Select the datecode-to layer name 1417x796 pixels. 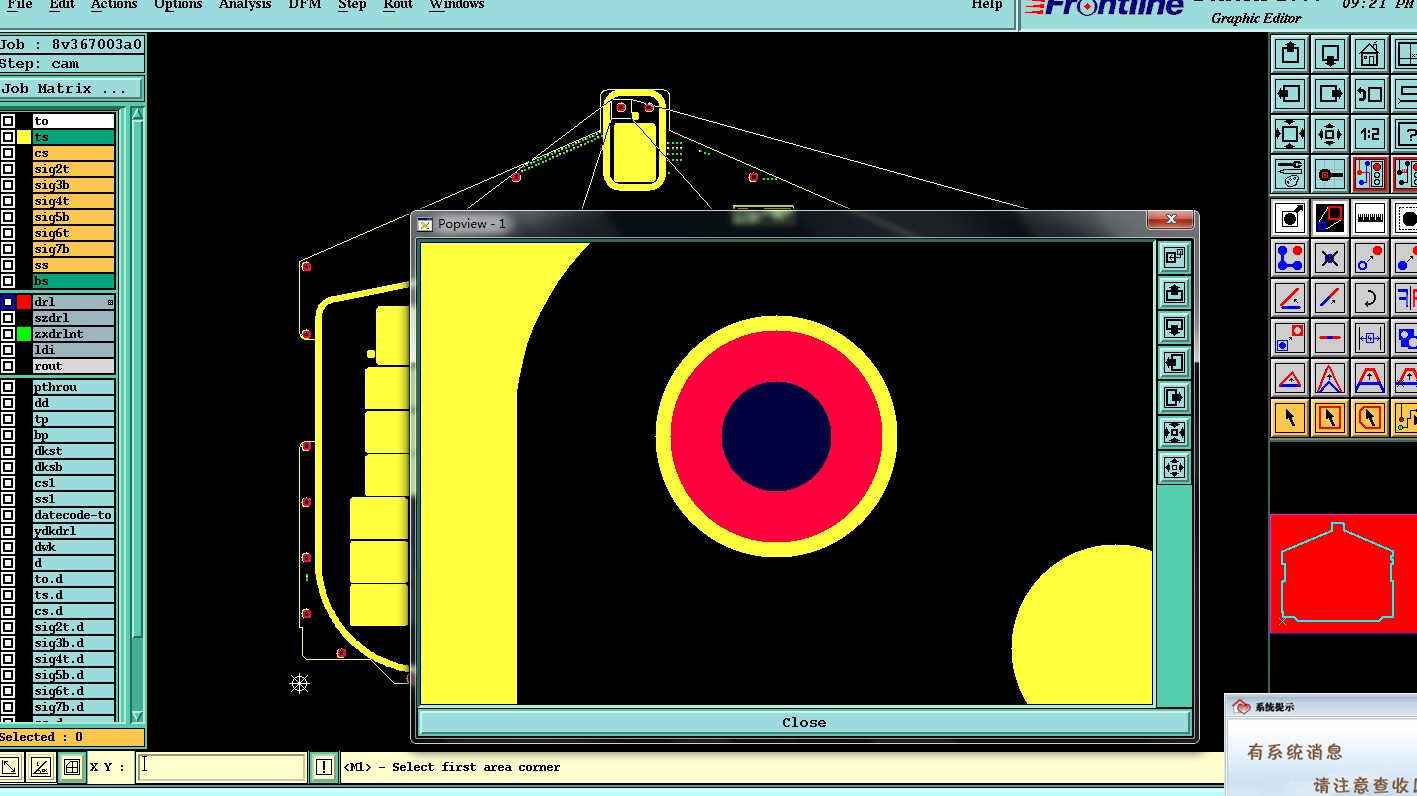tap(73, 515)
